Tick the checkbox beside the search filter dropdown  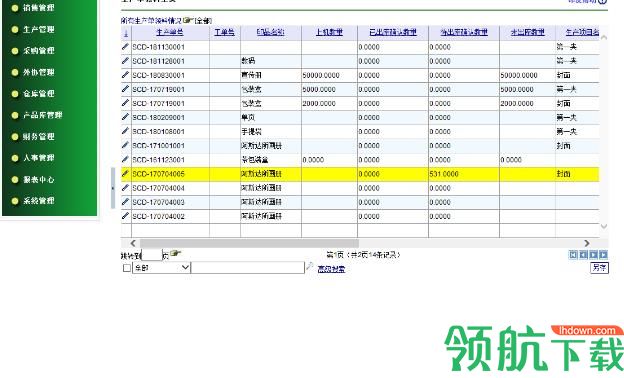point(127,268)
